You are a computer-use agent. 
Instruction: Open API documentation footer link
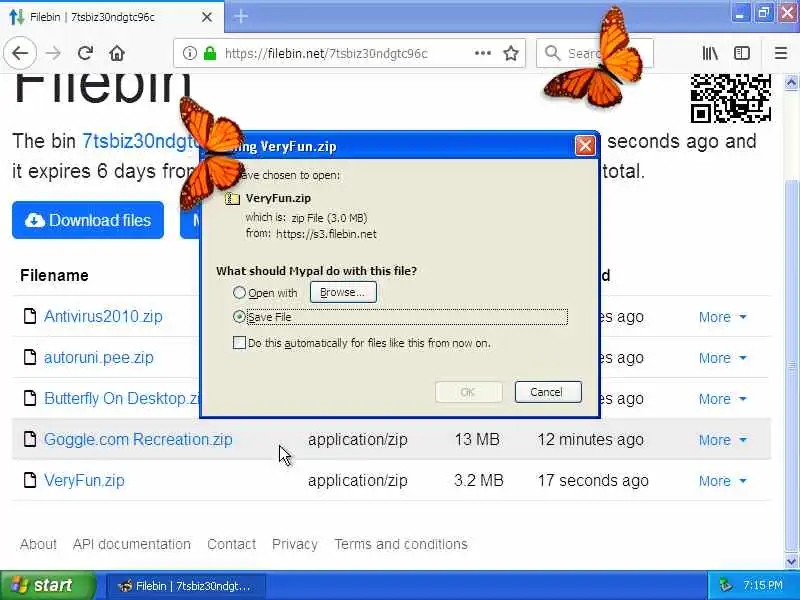click(x=132, y=544)
